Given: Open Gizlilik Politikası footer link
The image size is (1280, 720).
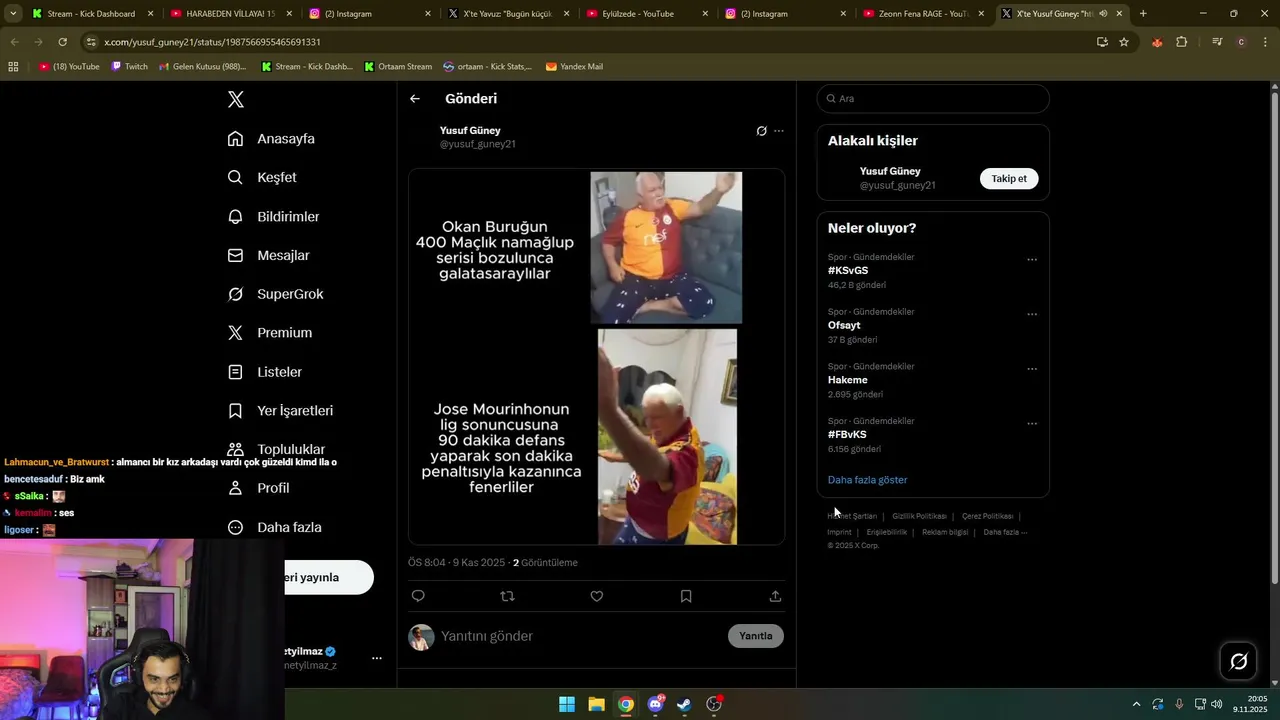Looking at the screenshot, I should [919, 516].
